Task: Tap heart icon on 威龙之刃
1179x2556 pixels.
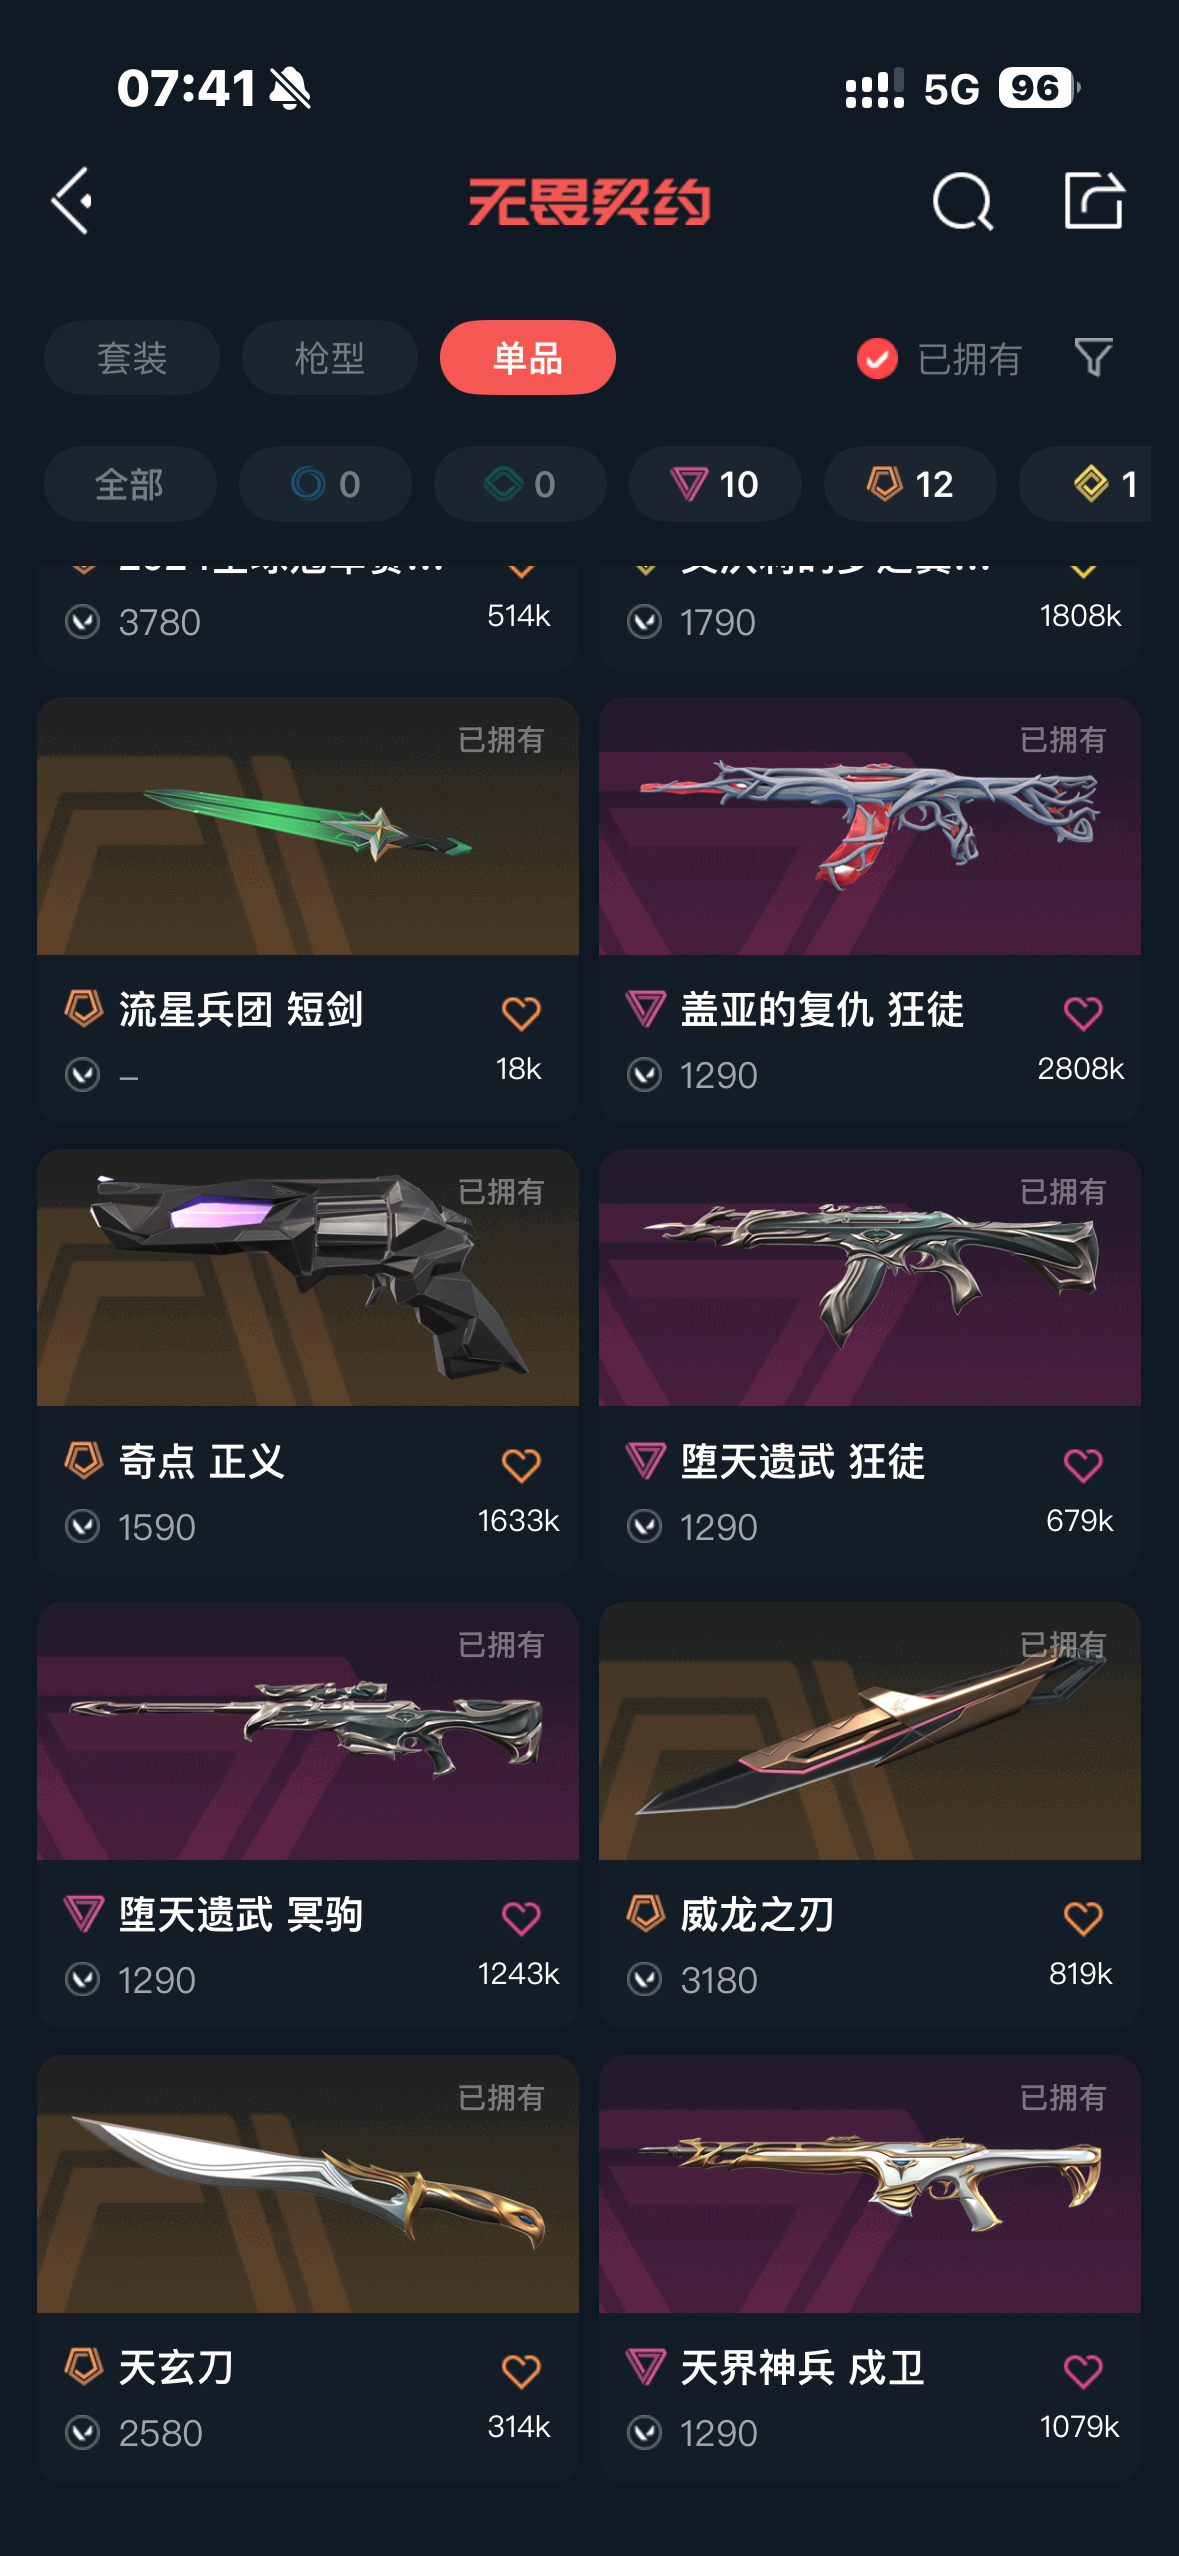Action: pyautogui.click(x=1083, y=1918)
